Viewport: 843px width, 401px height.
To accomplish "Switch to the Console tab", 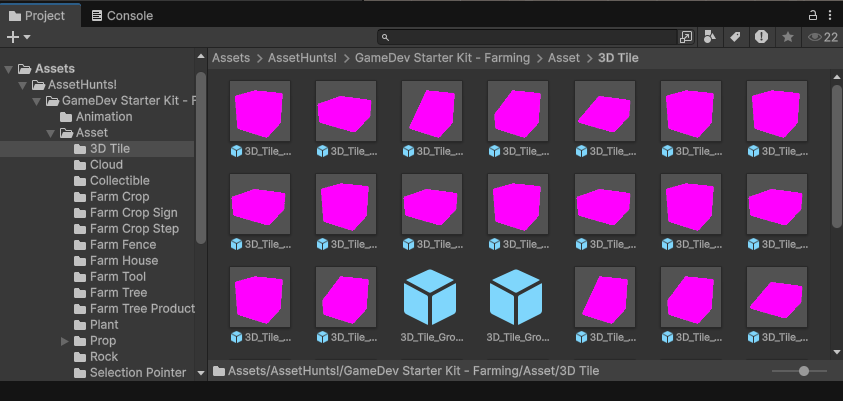I will tap(121, 16).
